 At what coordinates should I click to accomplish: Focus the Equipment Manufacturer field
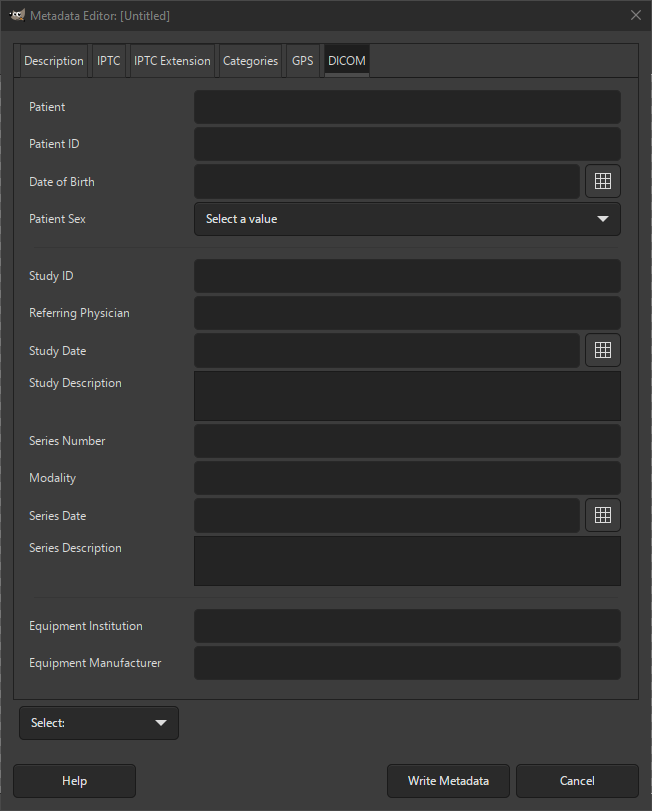pos(407,663)
